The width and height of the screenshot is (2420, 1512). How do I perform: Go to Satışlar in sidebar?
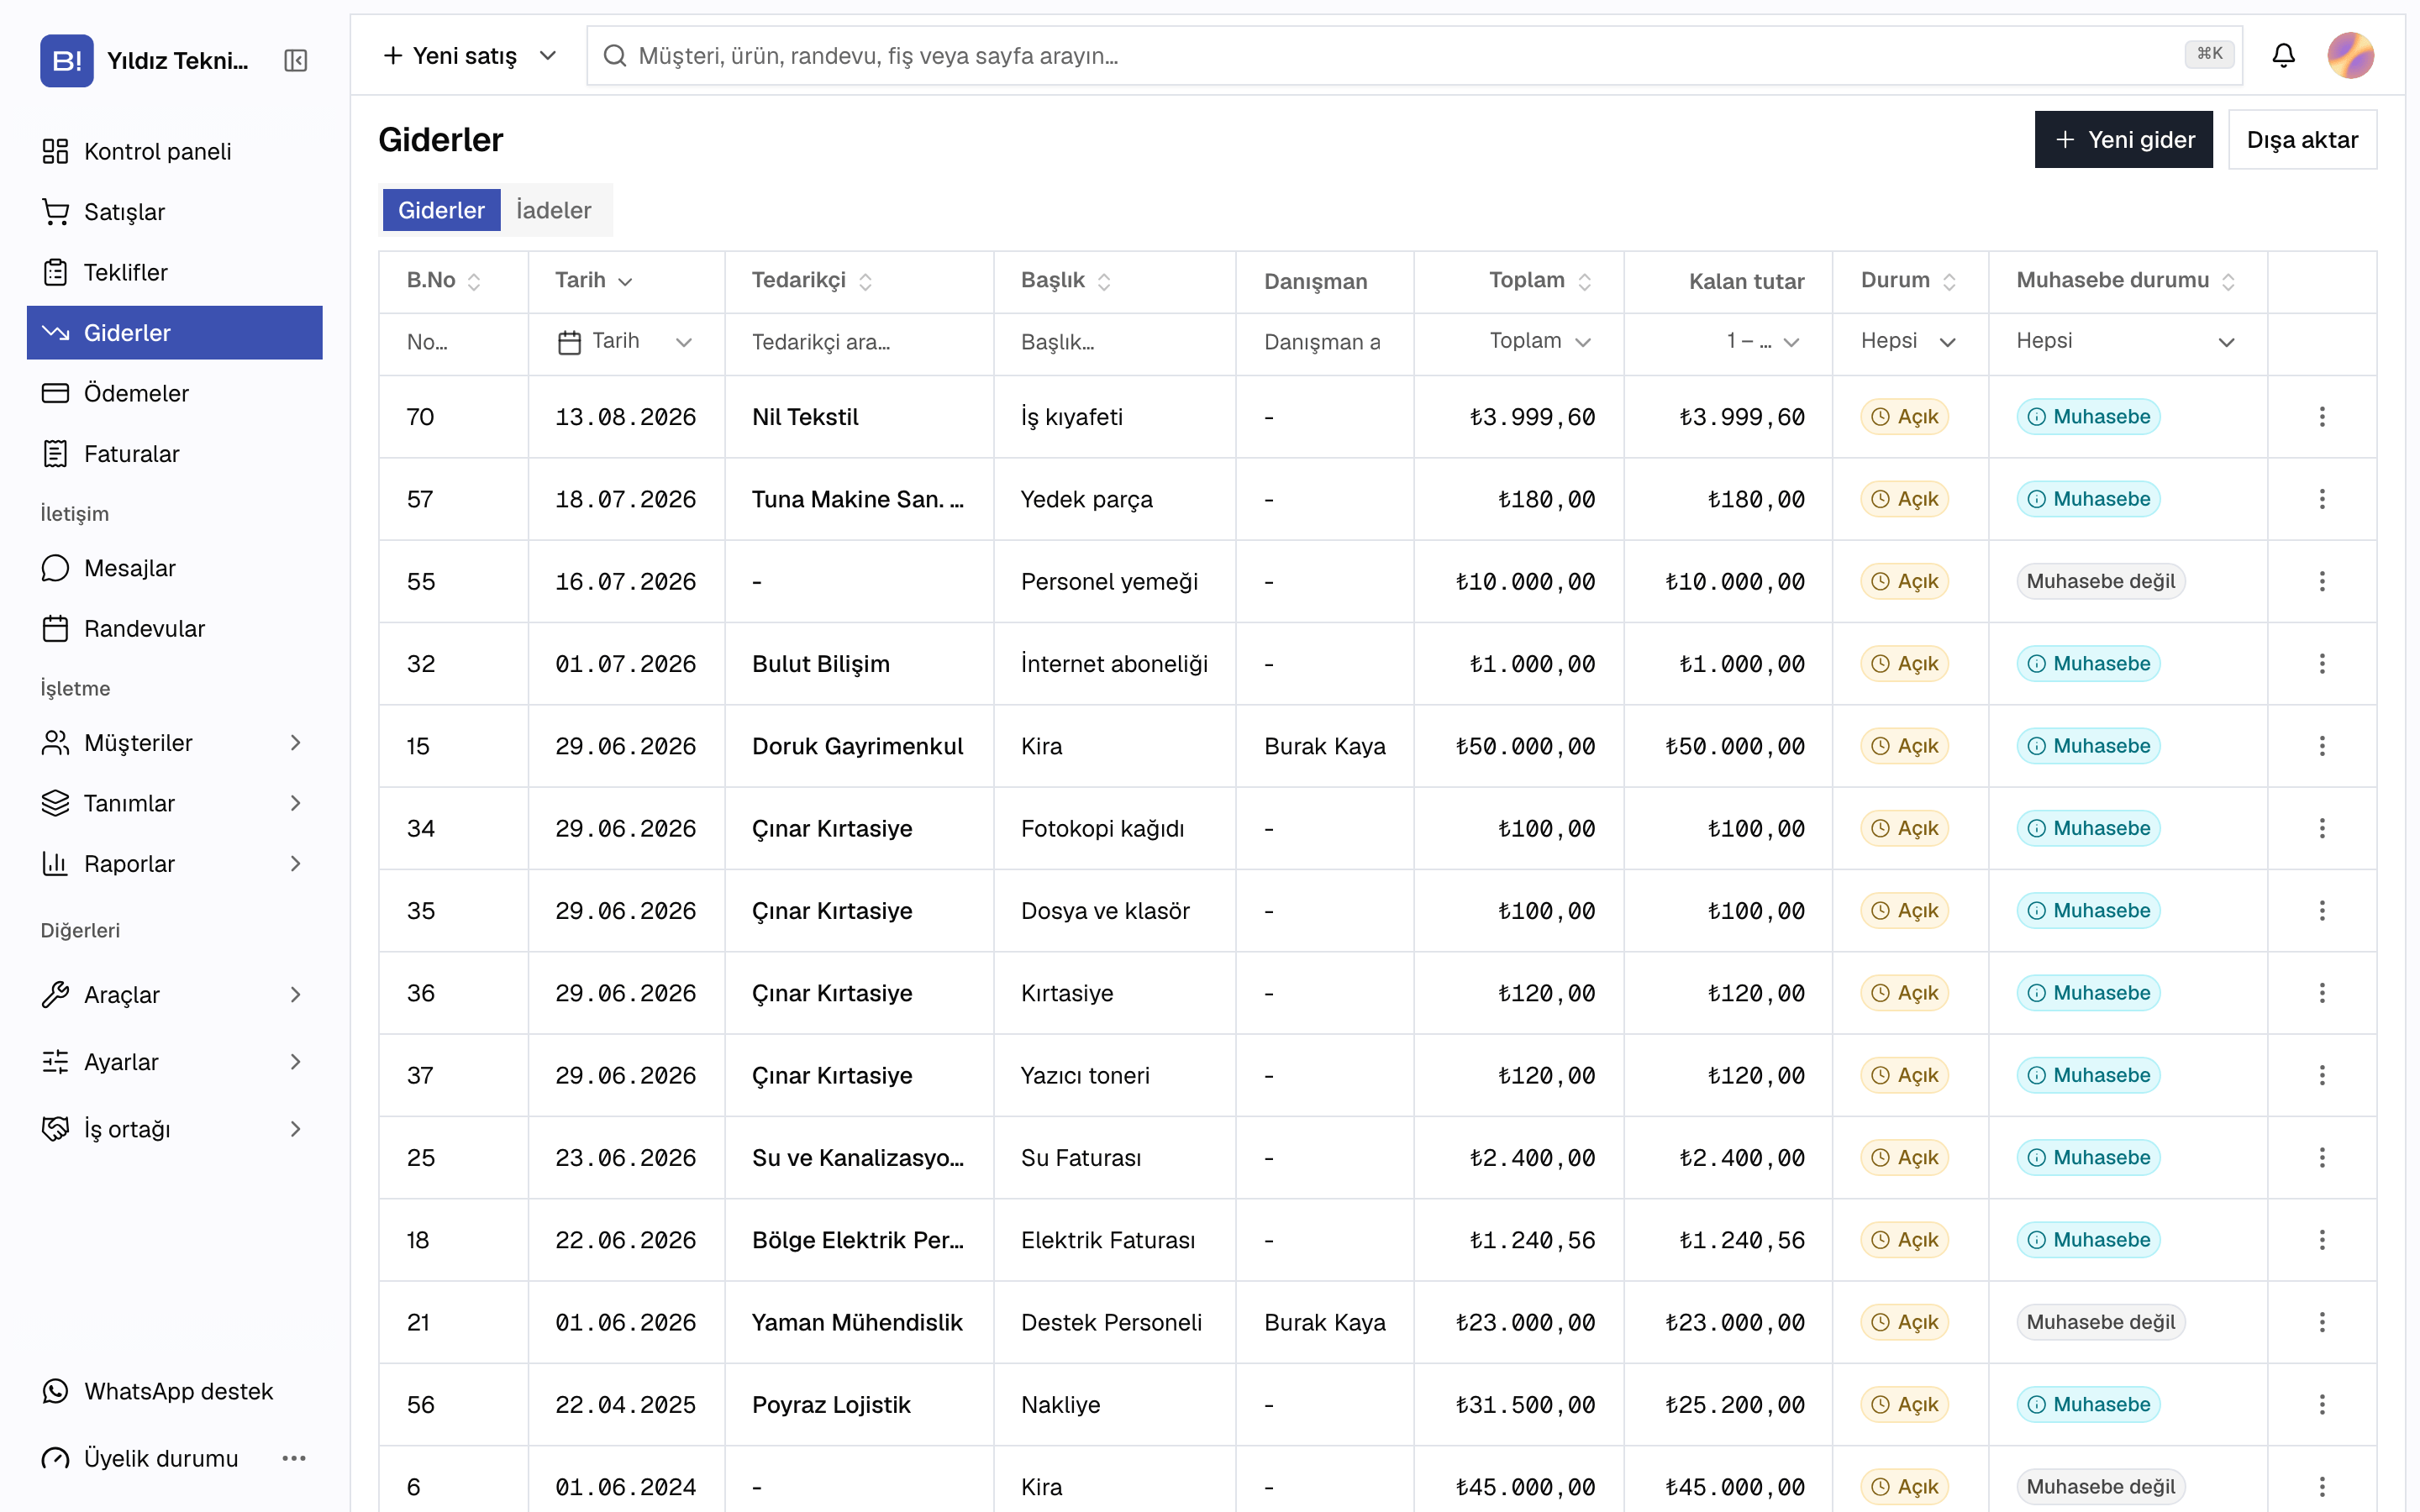click(x=175, y=212)
